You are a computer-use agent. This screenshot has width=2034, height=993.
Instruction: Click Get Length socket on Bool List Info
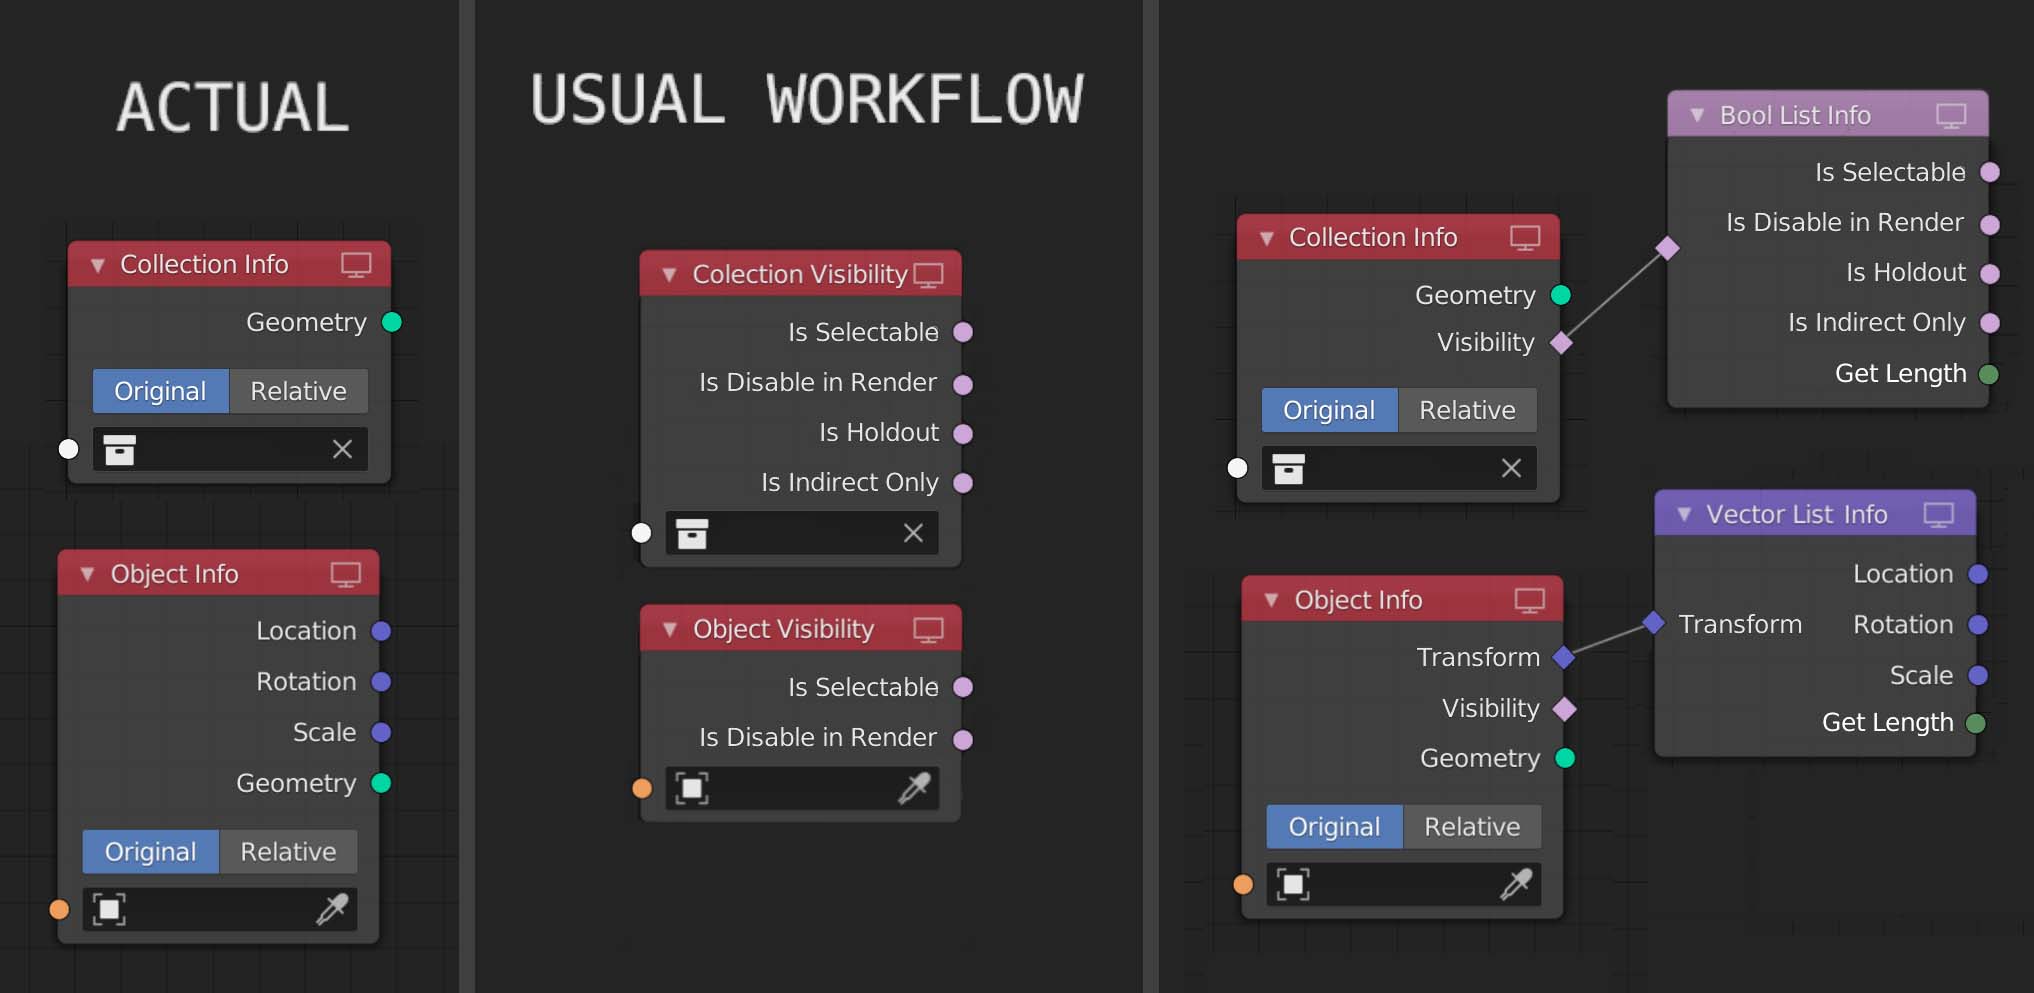tap(1989, 374)
